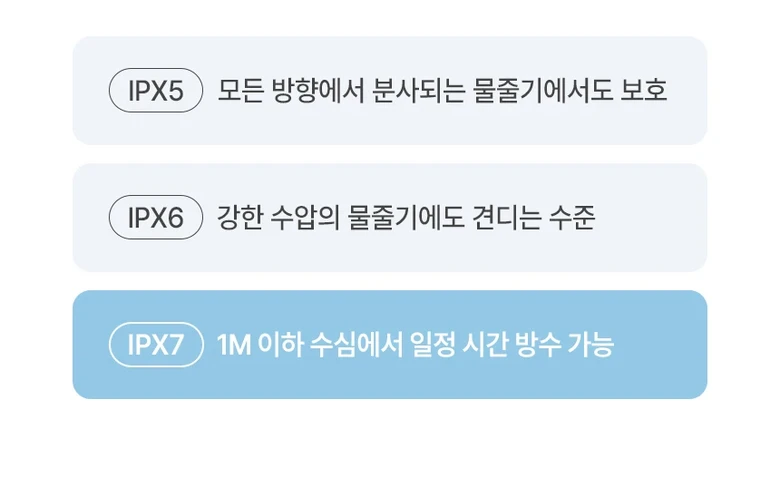
Task: Click the word 방수 in the IPX7 row
Action: pos(537,344)
